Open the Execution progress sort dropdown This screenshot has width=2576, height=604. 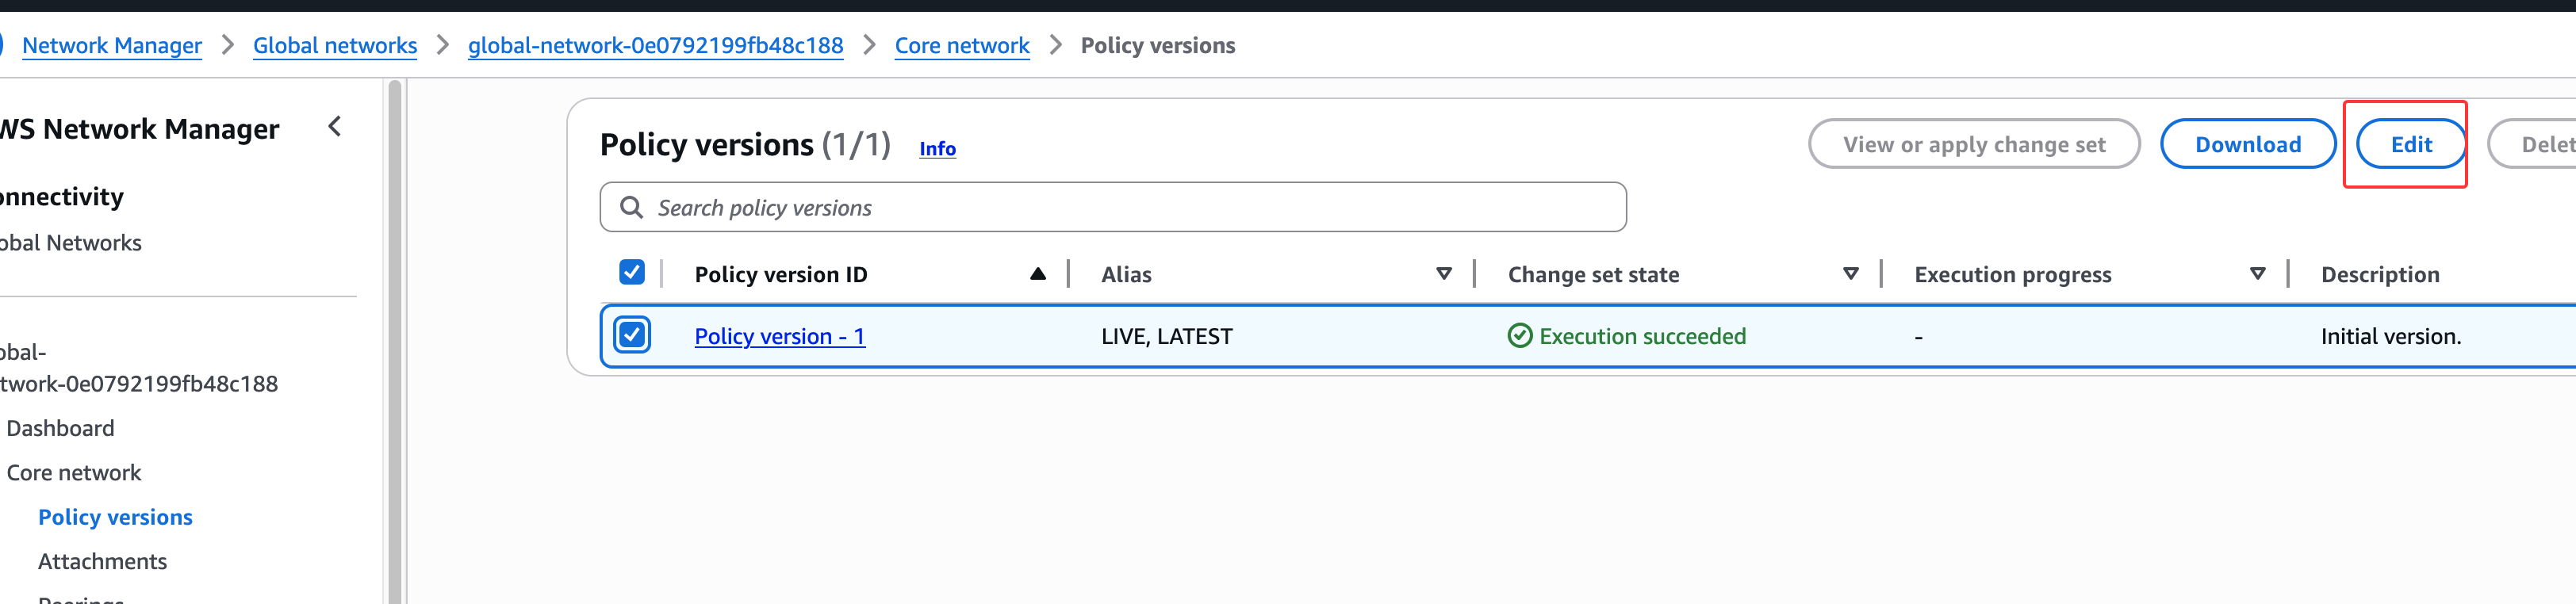coord(2257,274)
